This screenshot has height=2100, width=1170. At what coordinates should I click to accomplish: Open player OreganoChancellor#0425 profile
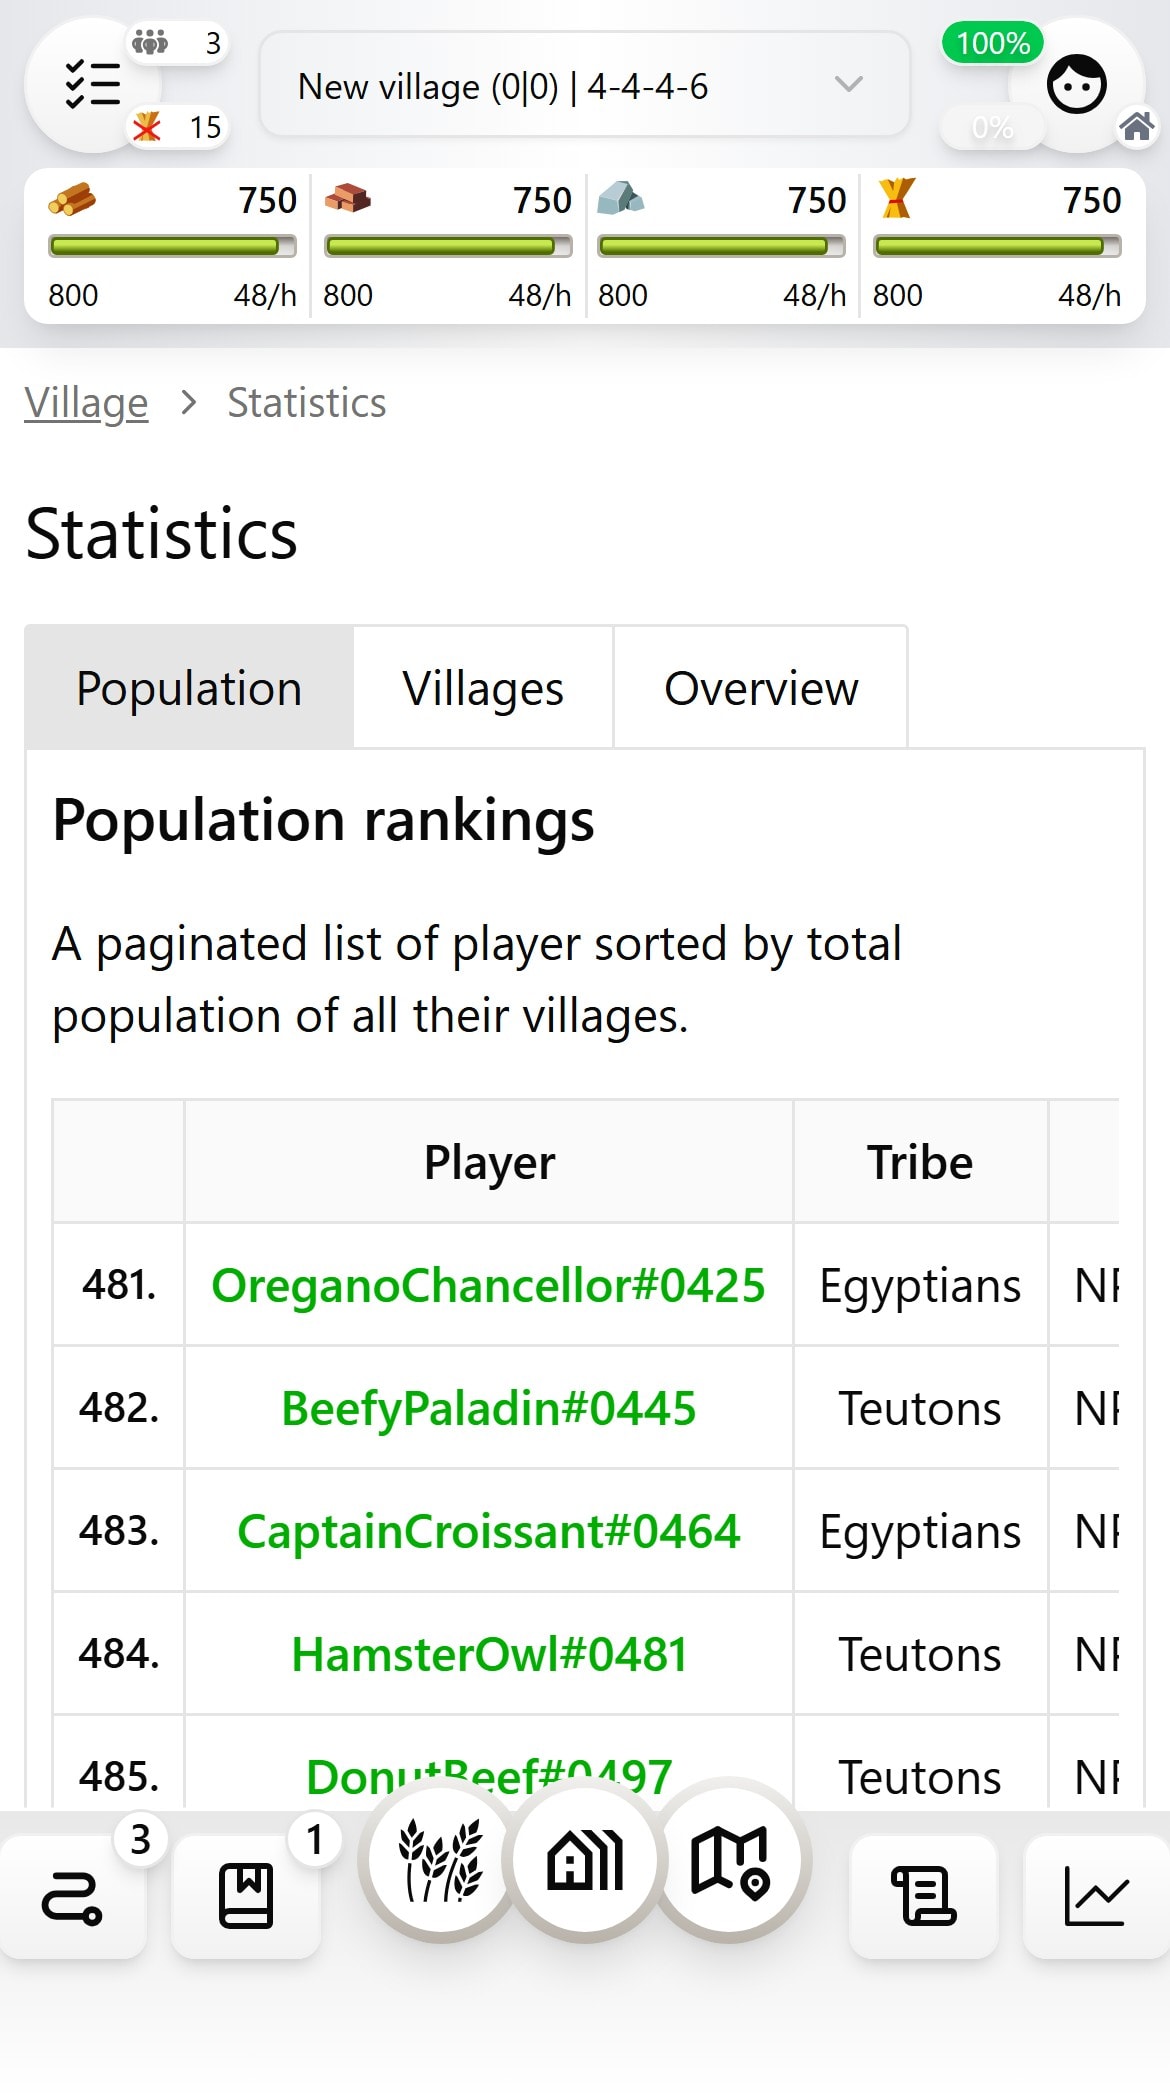(x=488, y=1285)
